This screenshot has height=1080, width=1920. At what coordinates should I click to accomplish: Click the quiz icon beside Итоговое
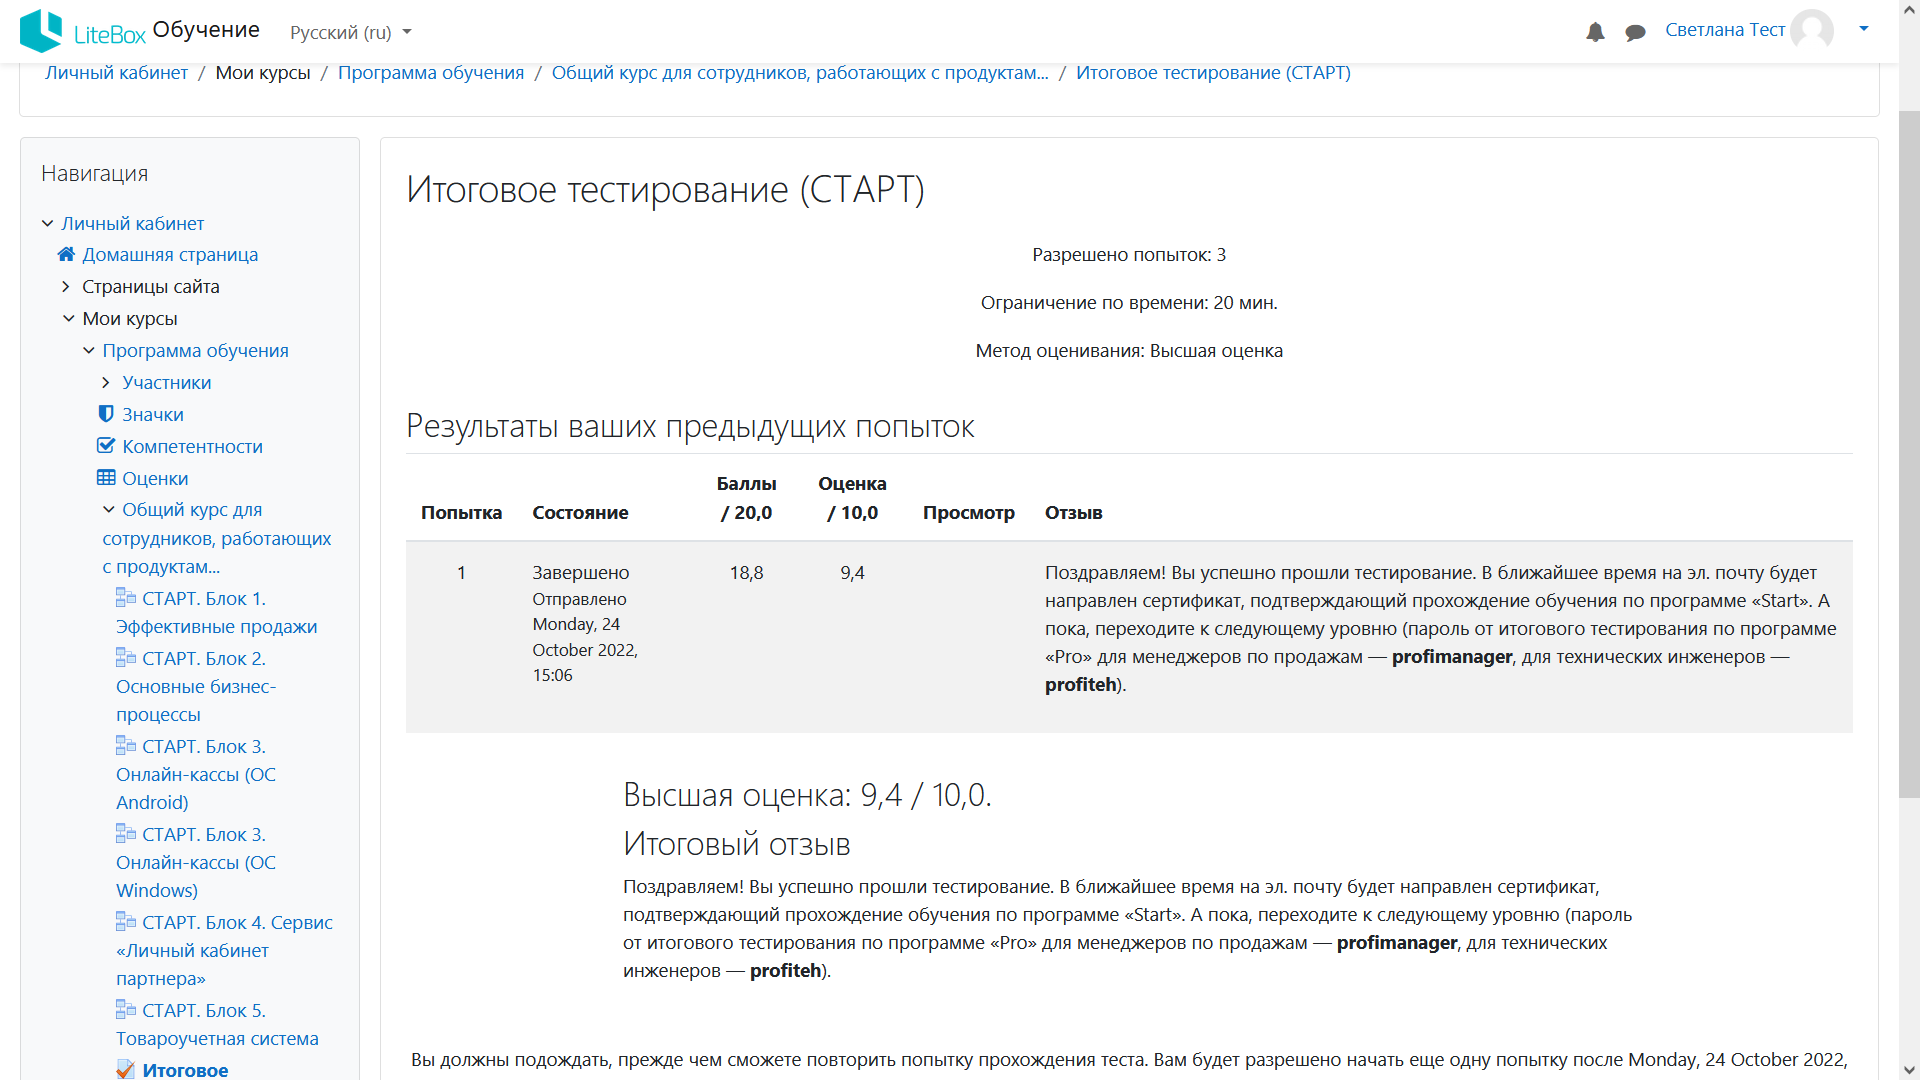pos(126,1069)
